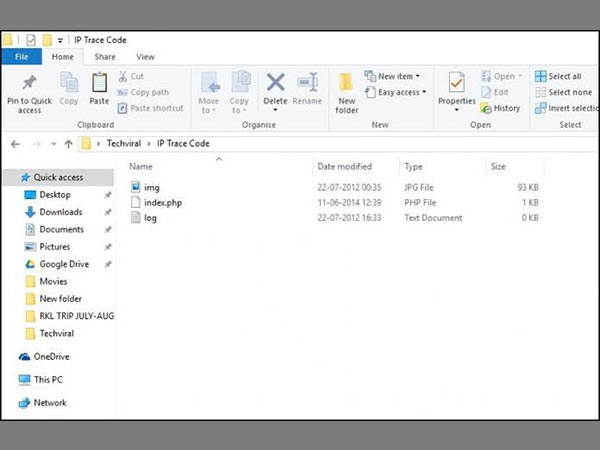Switch to the Share ribbon tab
This screenshot has height=450, width=600.
tap(105, 57)
